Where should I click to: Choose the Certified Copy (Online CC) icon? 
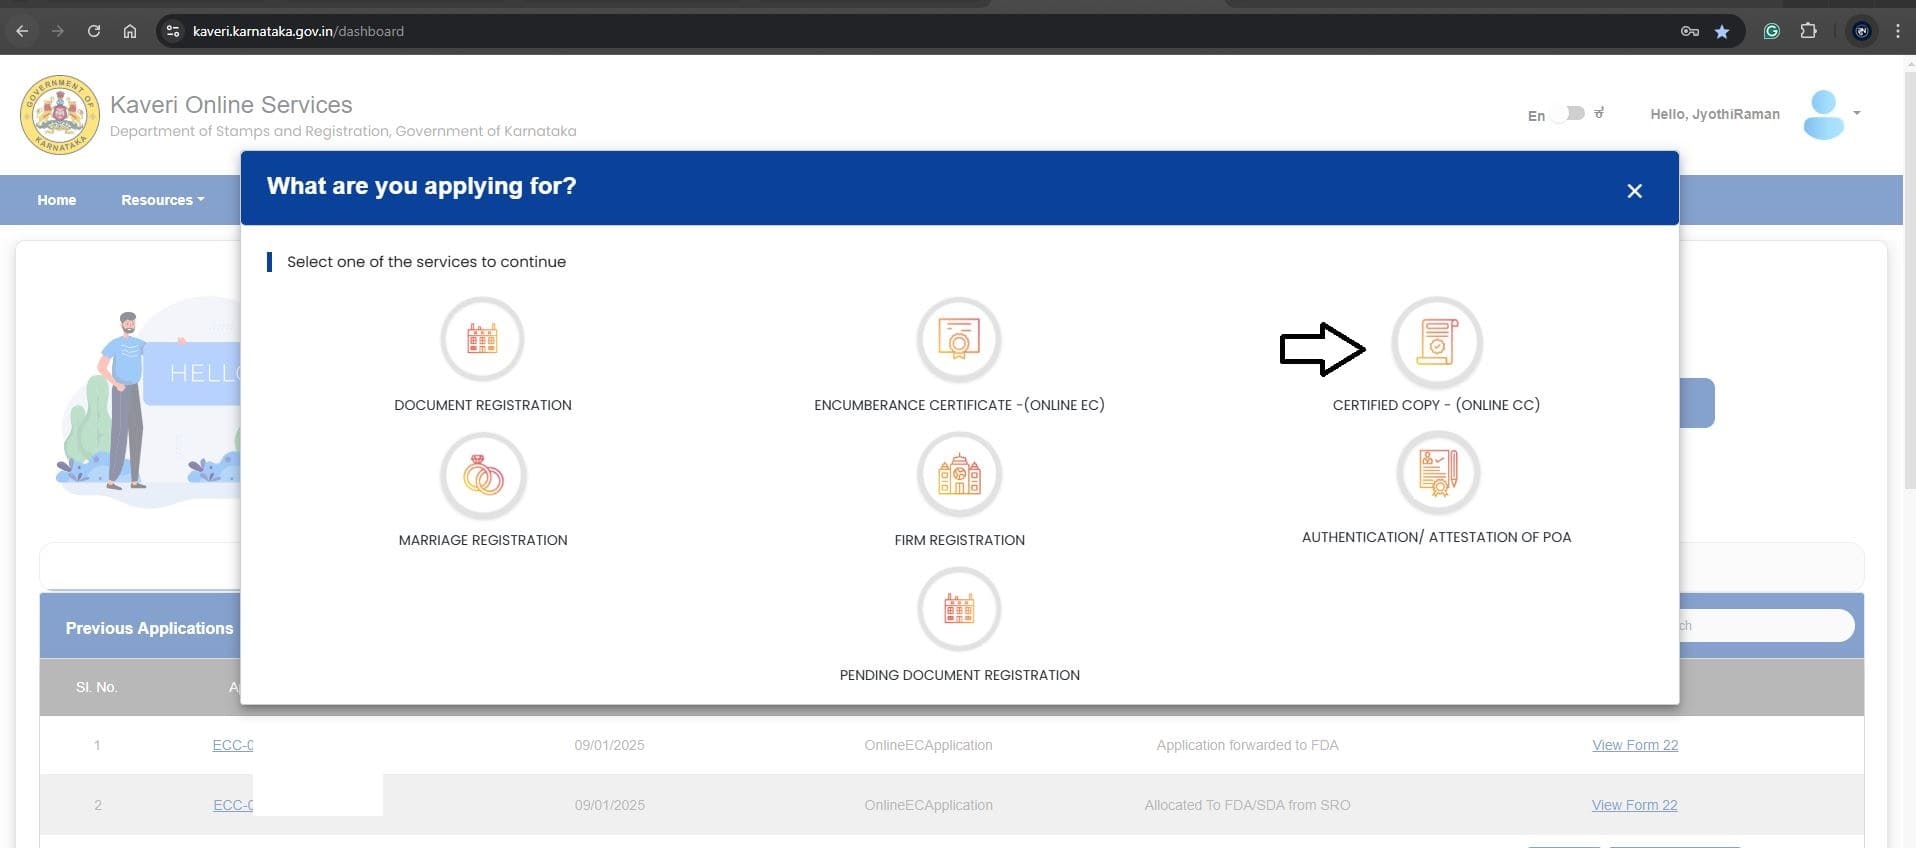(1436, 342)
